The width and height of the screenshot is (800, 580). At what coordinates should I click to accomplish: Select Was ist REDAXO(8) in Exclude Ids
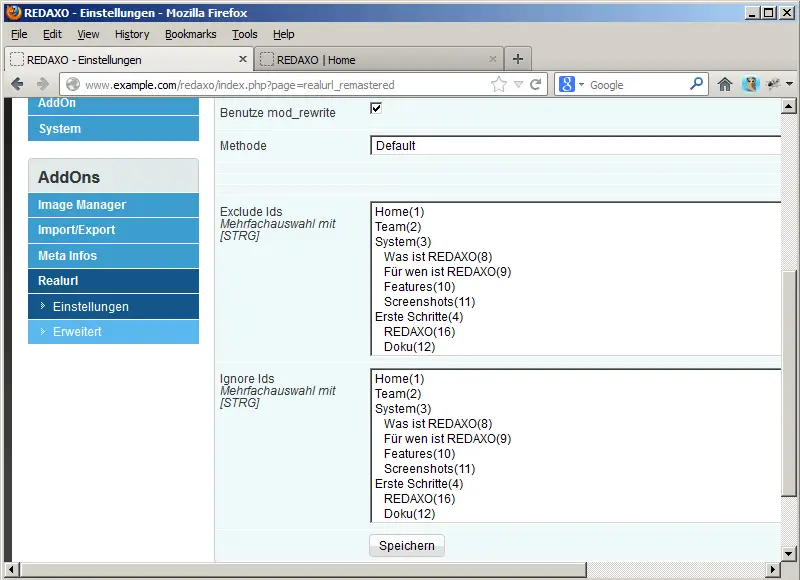pyautogui.click(x=576, y=257)
